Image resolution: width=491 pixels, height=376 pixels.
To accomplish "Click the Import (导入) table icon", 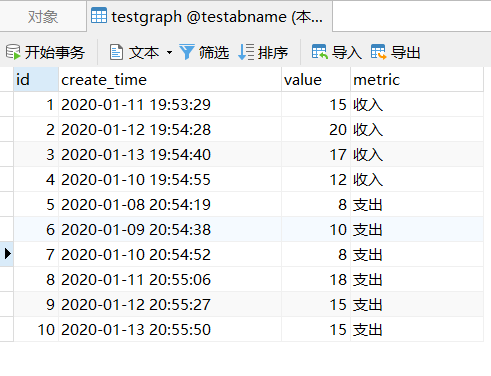I will tap(320, 52).
